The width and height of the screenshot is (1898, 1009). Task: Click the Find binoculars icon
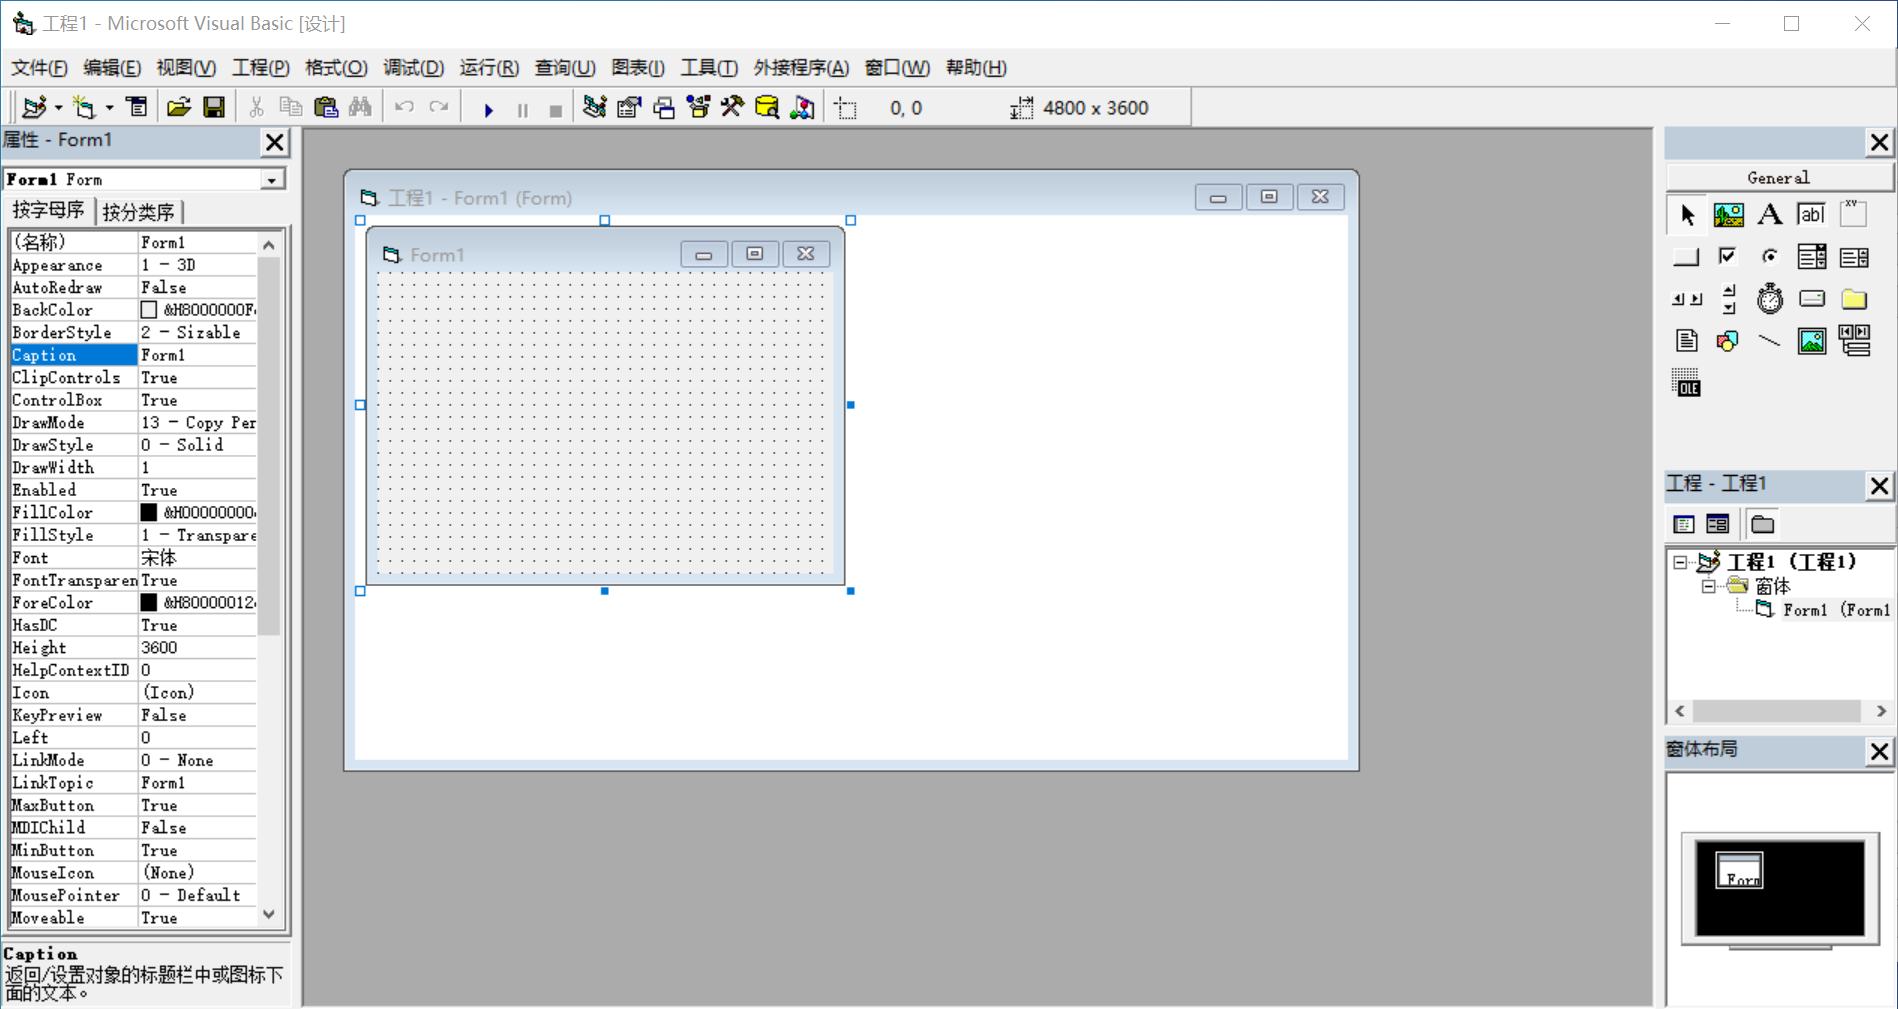tap(360, 107)
